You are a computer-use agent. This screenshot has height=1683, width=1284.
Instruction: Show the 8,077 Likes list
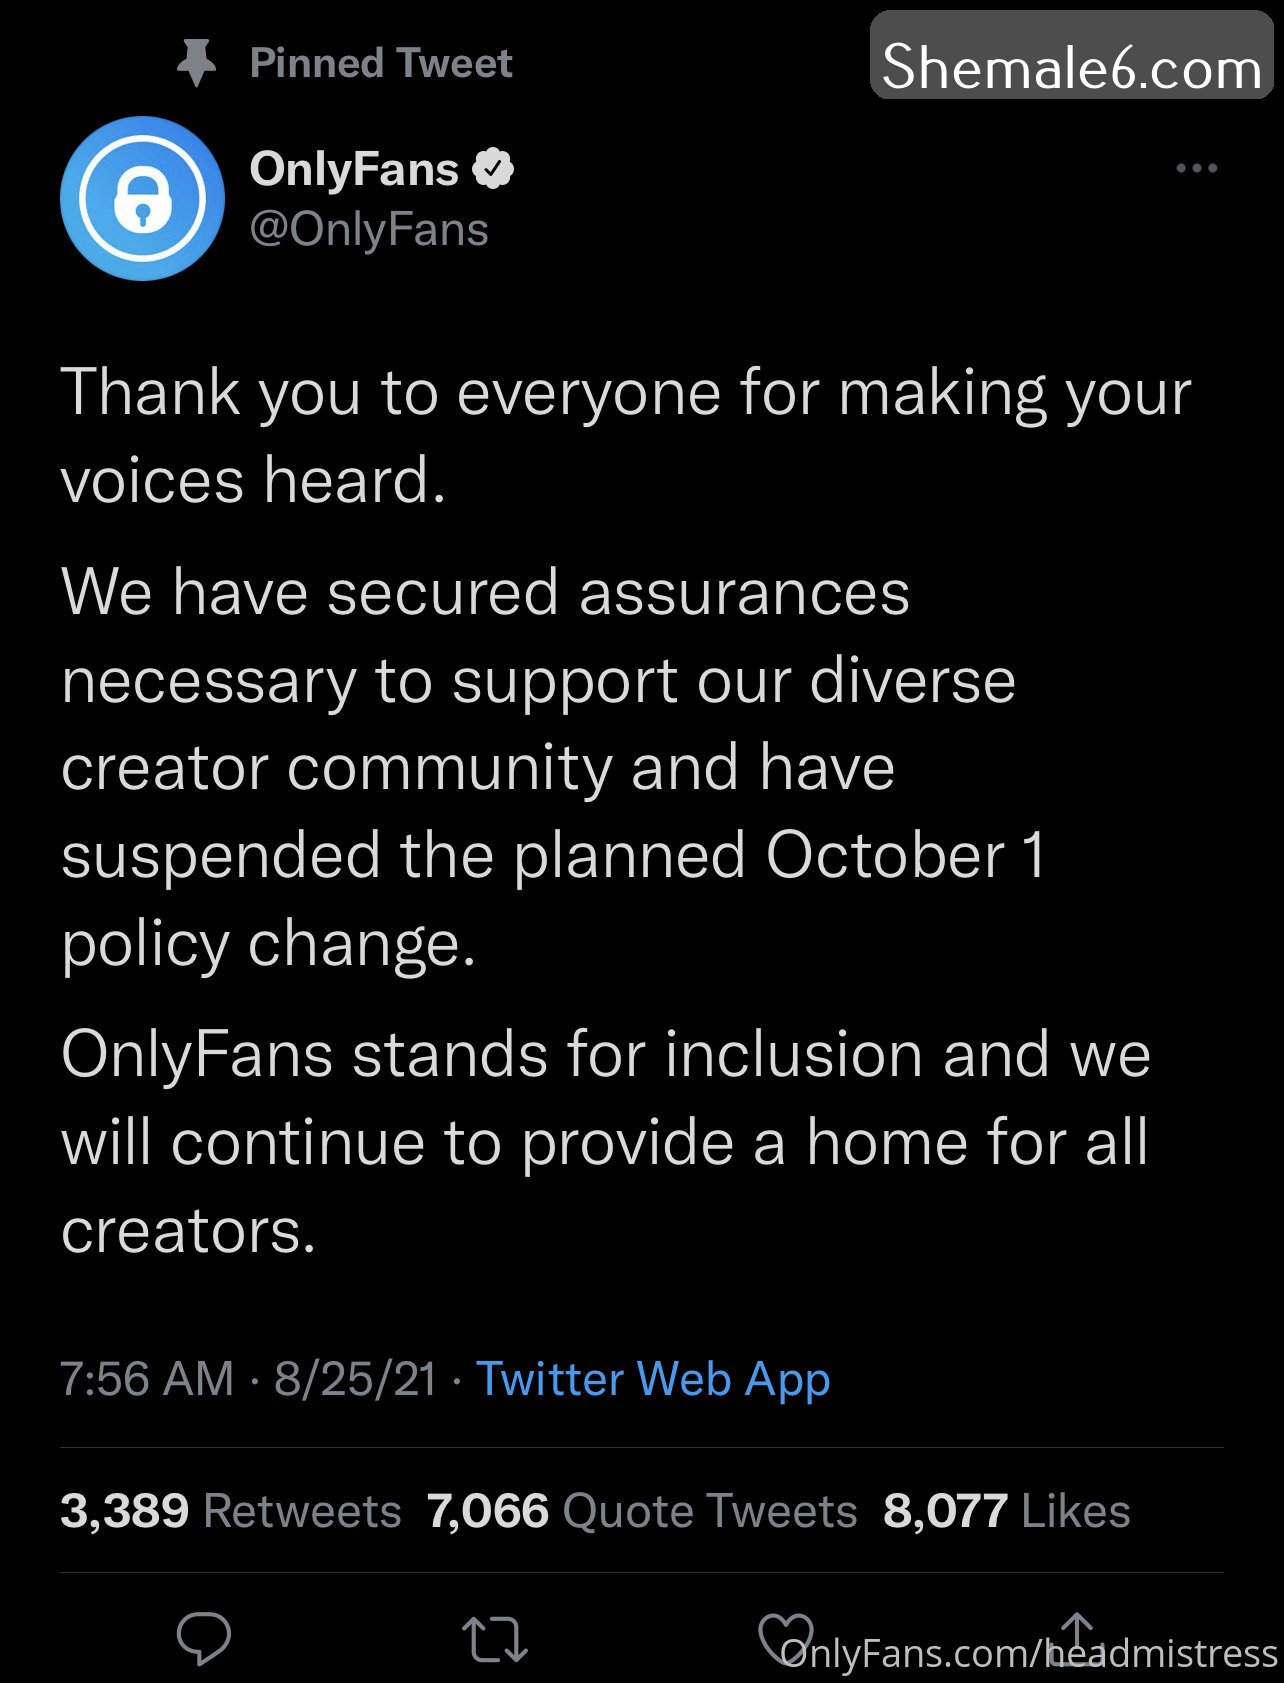pyautogui.click(x=1006, y=1510)
